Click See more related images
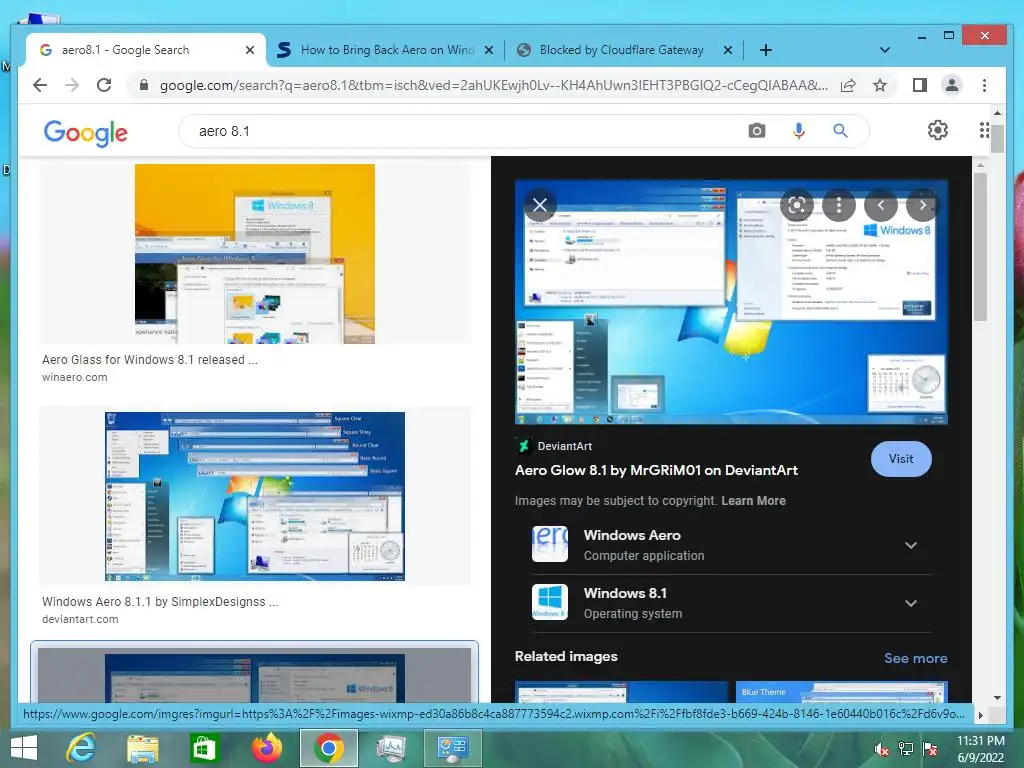Viewport: 1024px width, 768px height. coord(916,658)
